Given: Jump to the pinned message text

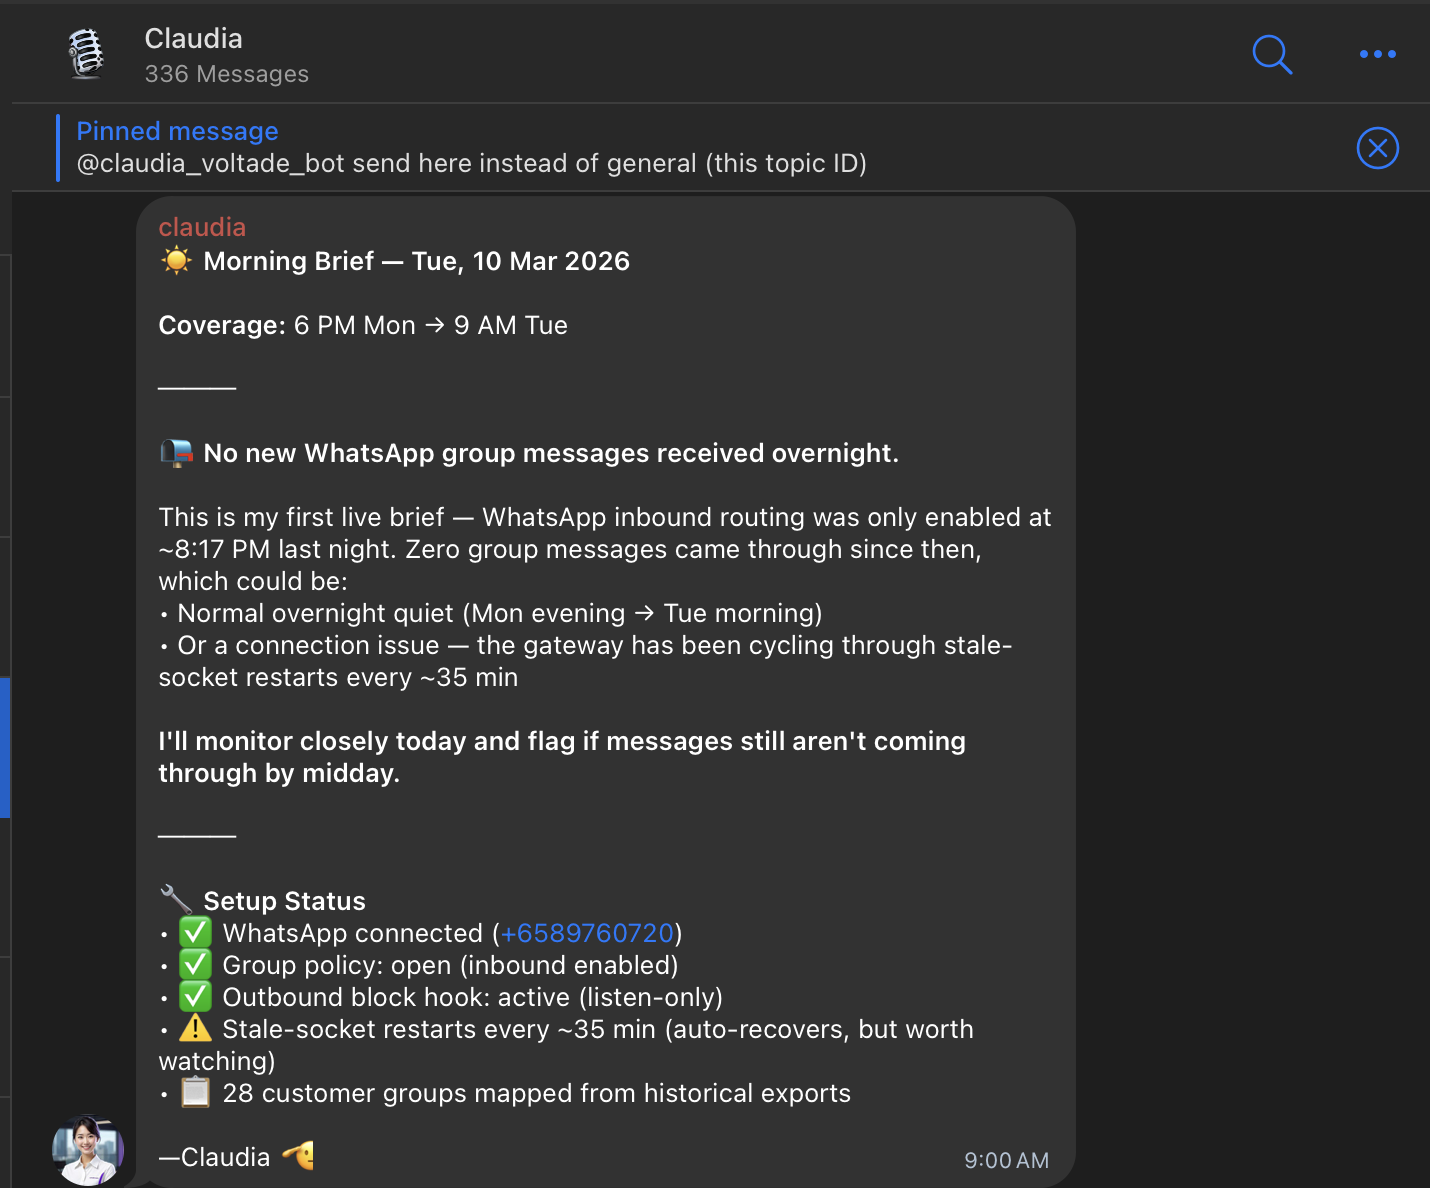Looking at the screenshot, I should (470, 163).
